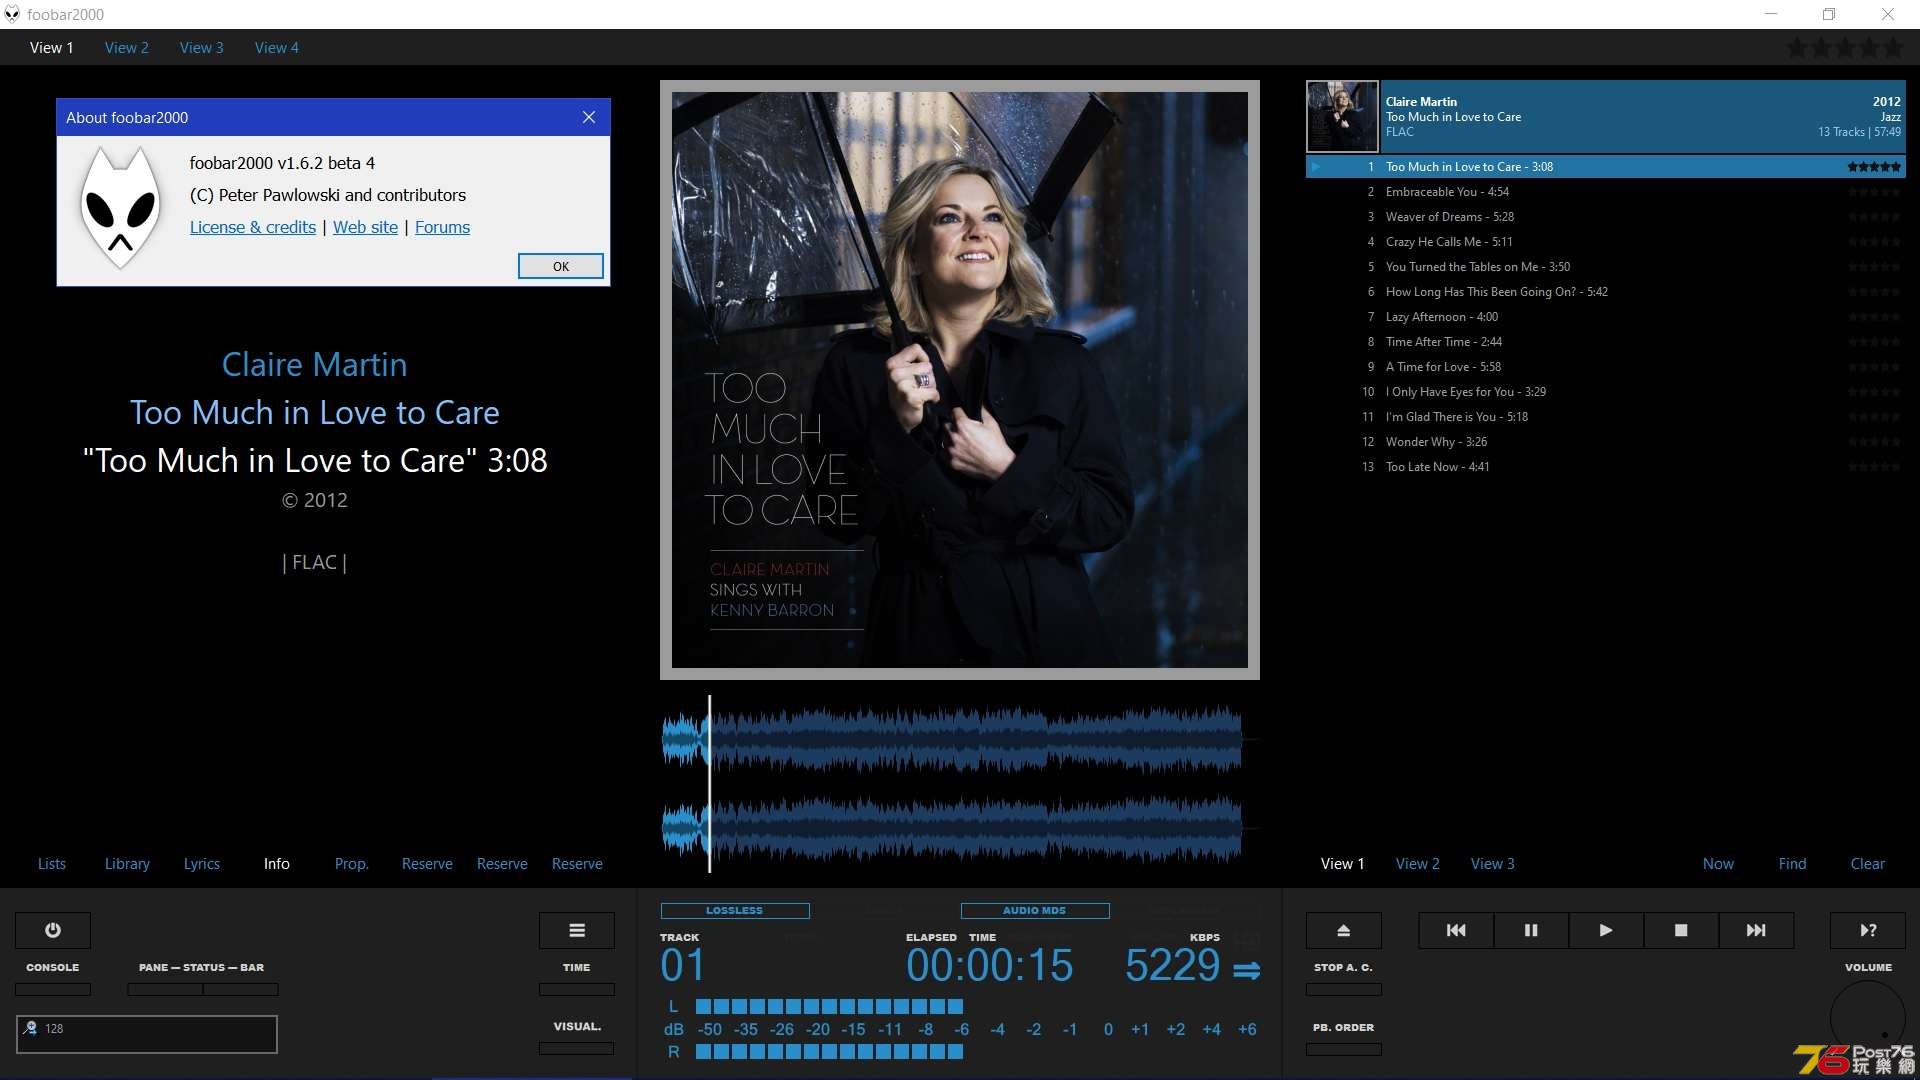Switch to View 2 in top menu
This screenshot has width=1920, height=1080.
pyautogui.click(x=127, y=47)
